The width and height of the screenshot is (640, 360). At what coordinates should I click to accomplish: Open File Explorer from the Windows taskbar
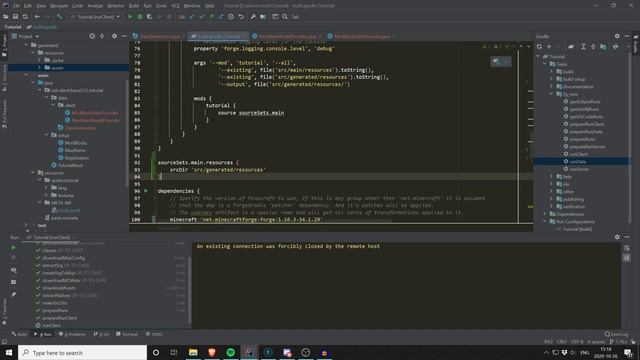click(193, 352)
